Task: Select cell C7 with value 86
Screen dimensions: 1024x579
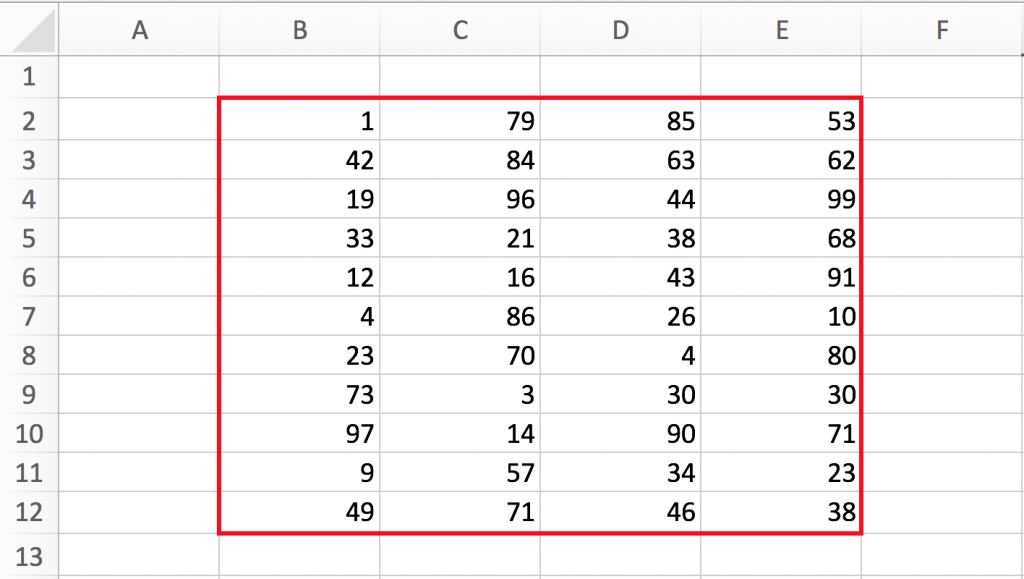Action: [460, 317]
